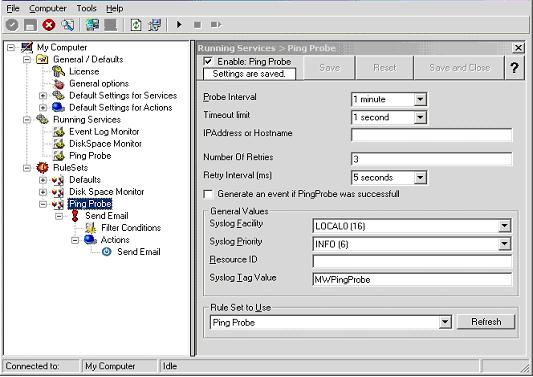533x377 pixels.
Task: Click the reload configuration page icon
Action: click(136, 25)
